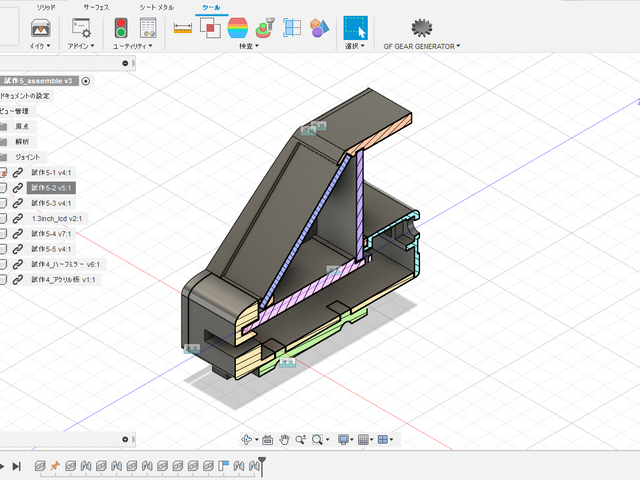Click the Measure ruler tool icon
The width and height of the screenshot is (640, 480).
(x=182, y=28)
